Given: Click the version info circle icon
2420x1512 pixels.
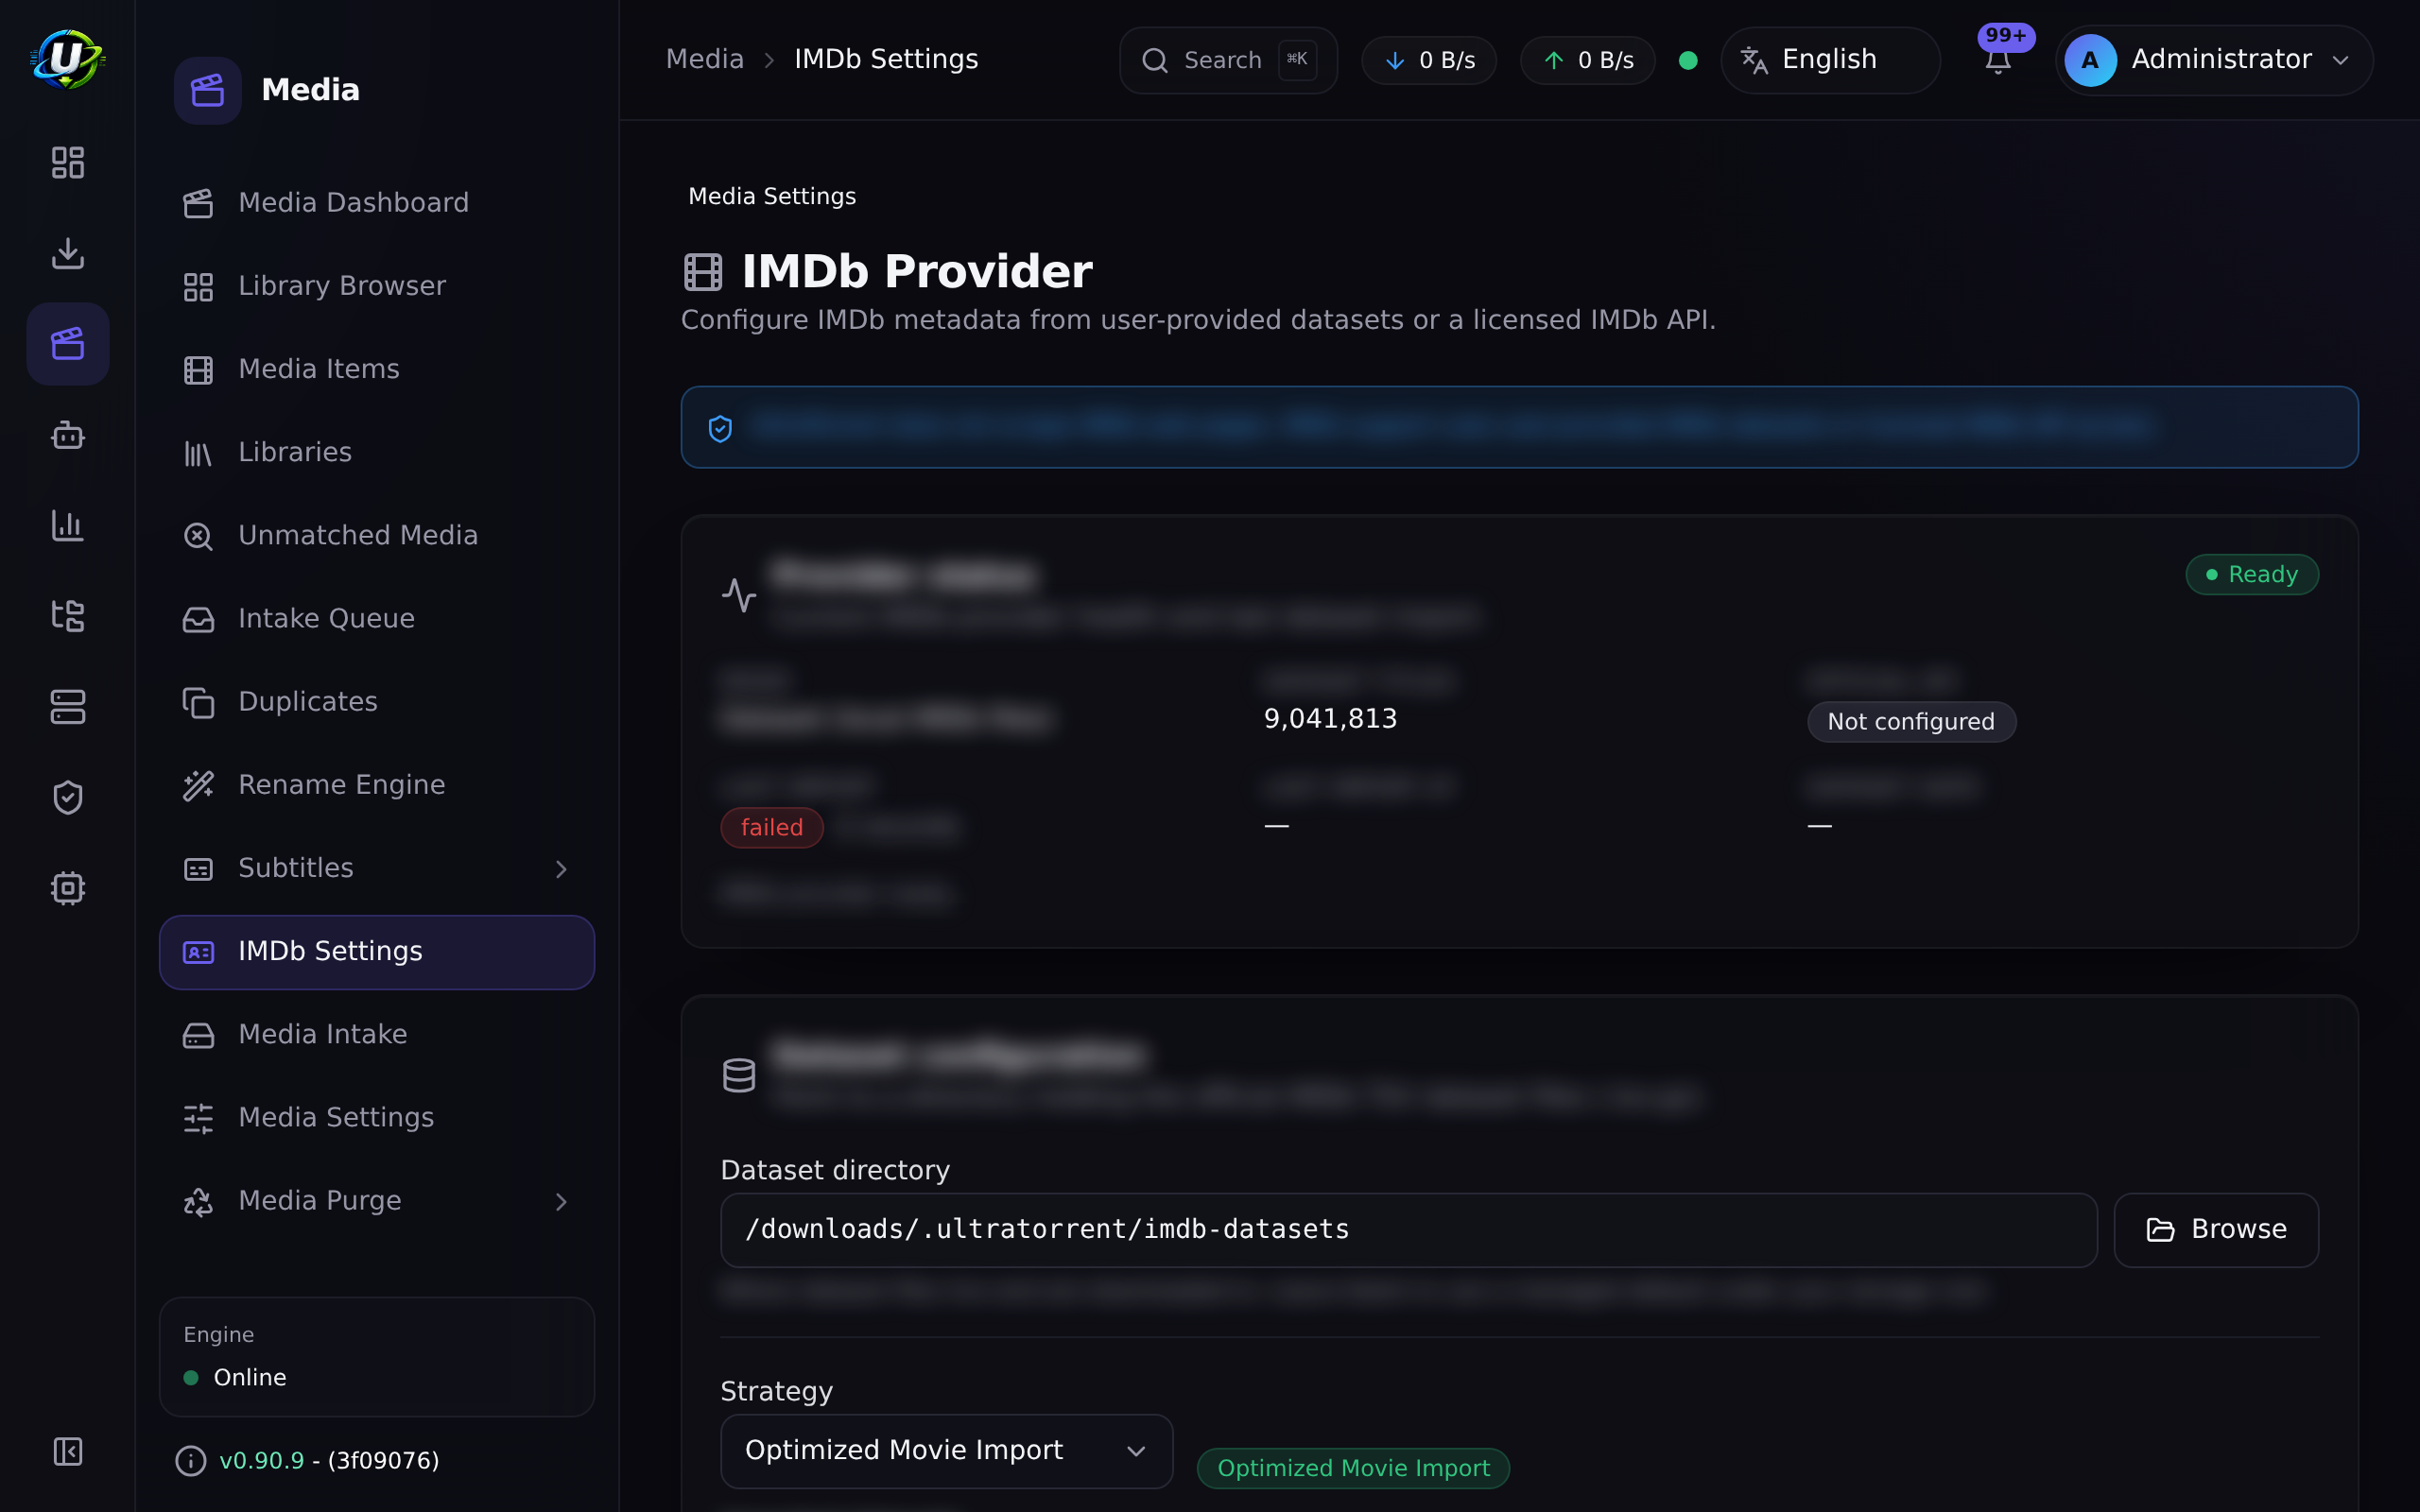Looking at the screenshot, I should [x=190, y=1461].
